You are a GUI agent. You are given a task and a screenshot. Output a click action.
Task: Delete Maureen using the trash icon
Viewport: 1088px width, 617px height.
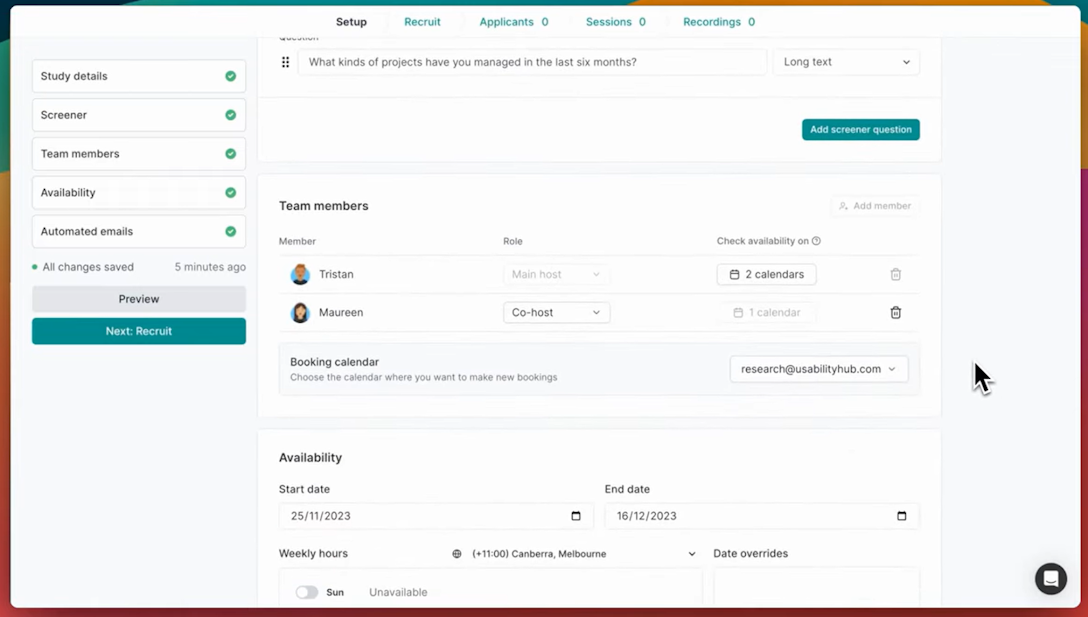coord(895,312)
